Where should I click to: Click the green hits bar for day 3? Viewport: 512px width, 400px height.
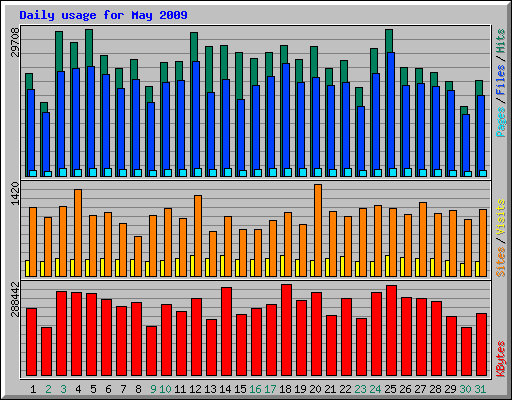(x=59, y=51)
